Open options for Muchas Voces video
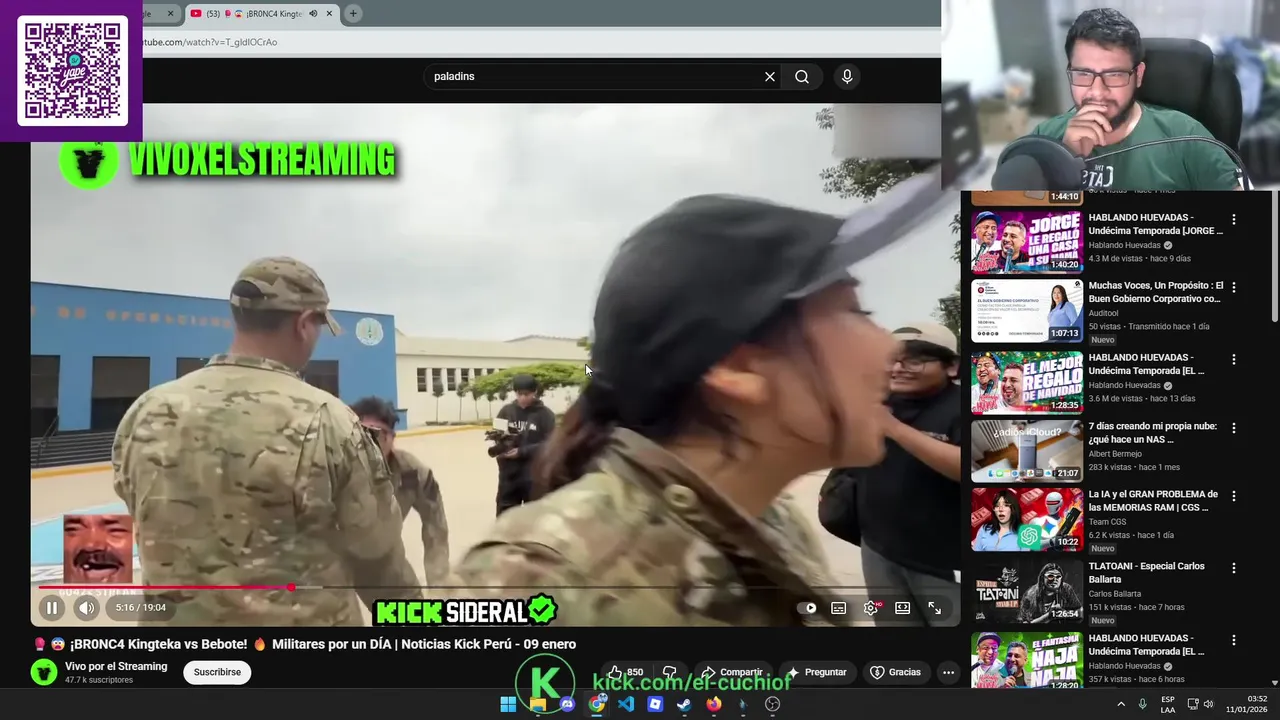 1233,287
